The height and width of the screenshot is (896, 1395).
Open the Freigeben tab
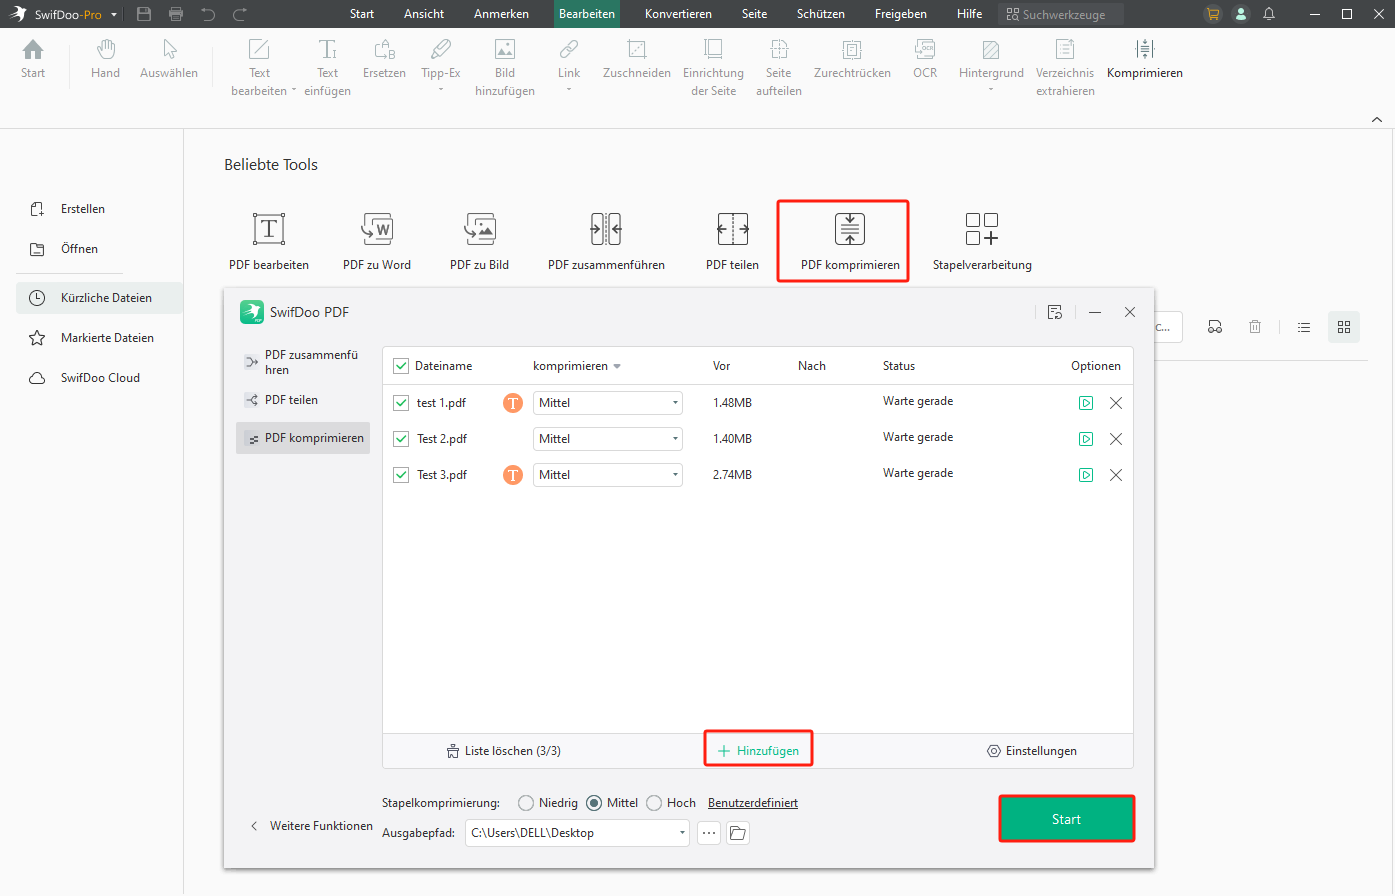(901, 14)
